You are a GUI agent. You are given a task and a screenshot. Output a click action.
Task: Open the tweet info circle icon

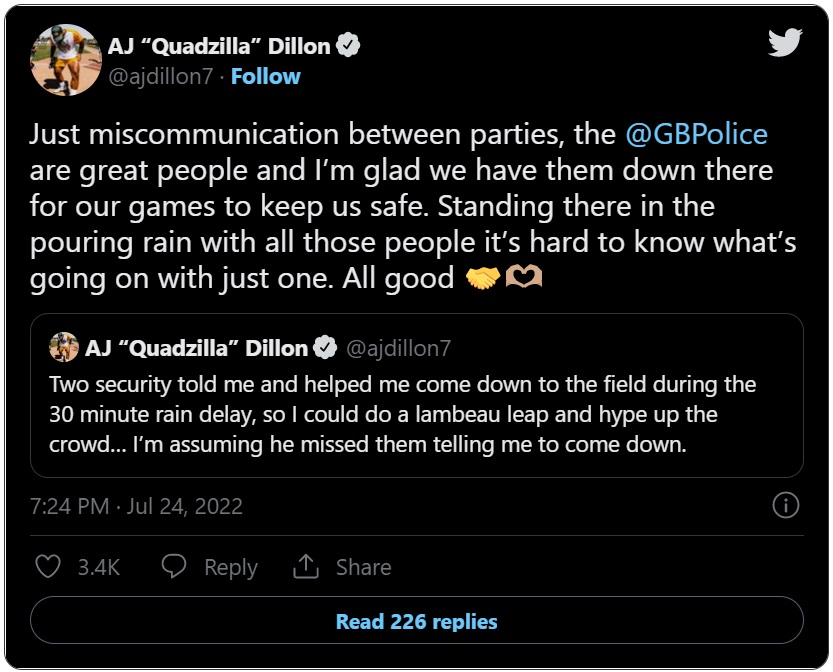coord(785,505)
